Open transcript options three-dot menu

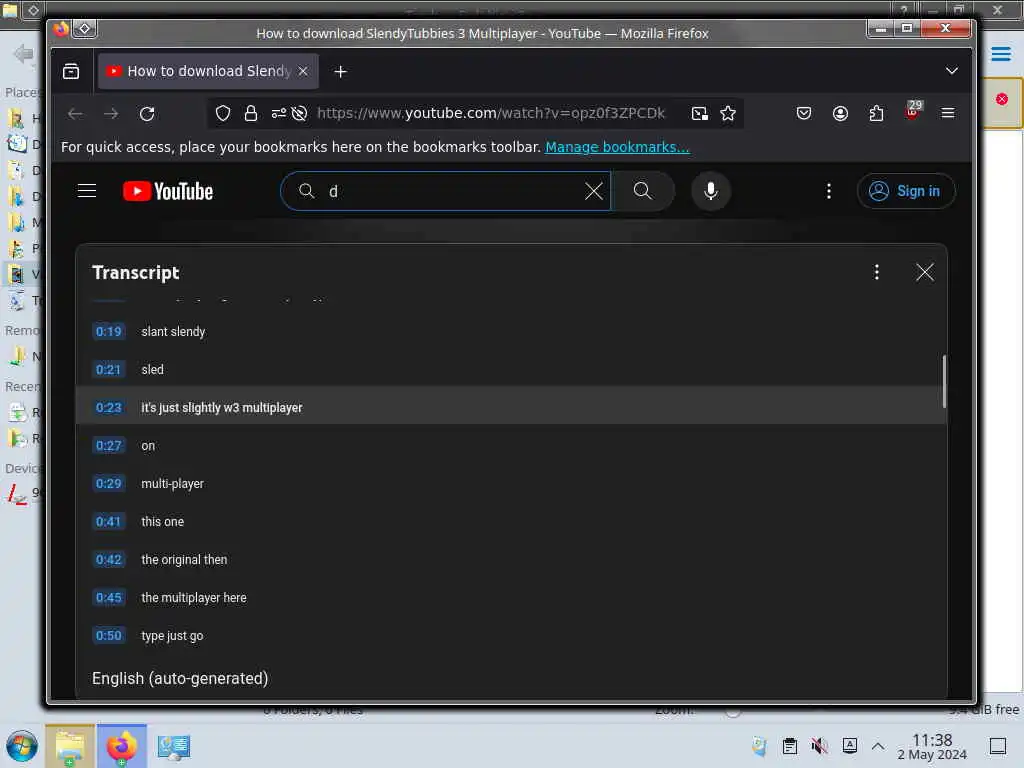pos(876,272)
